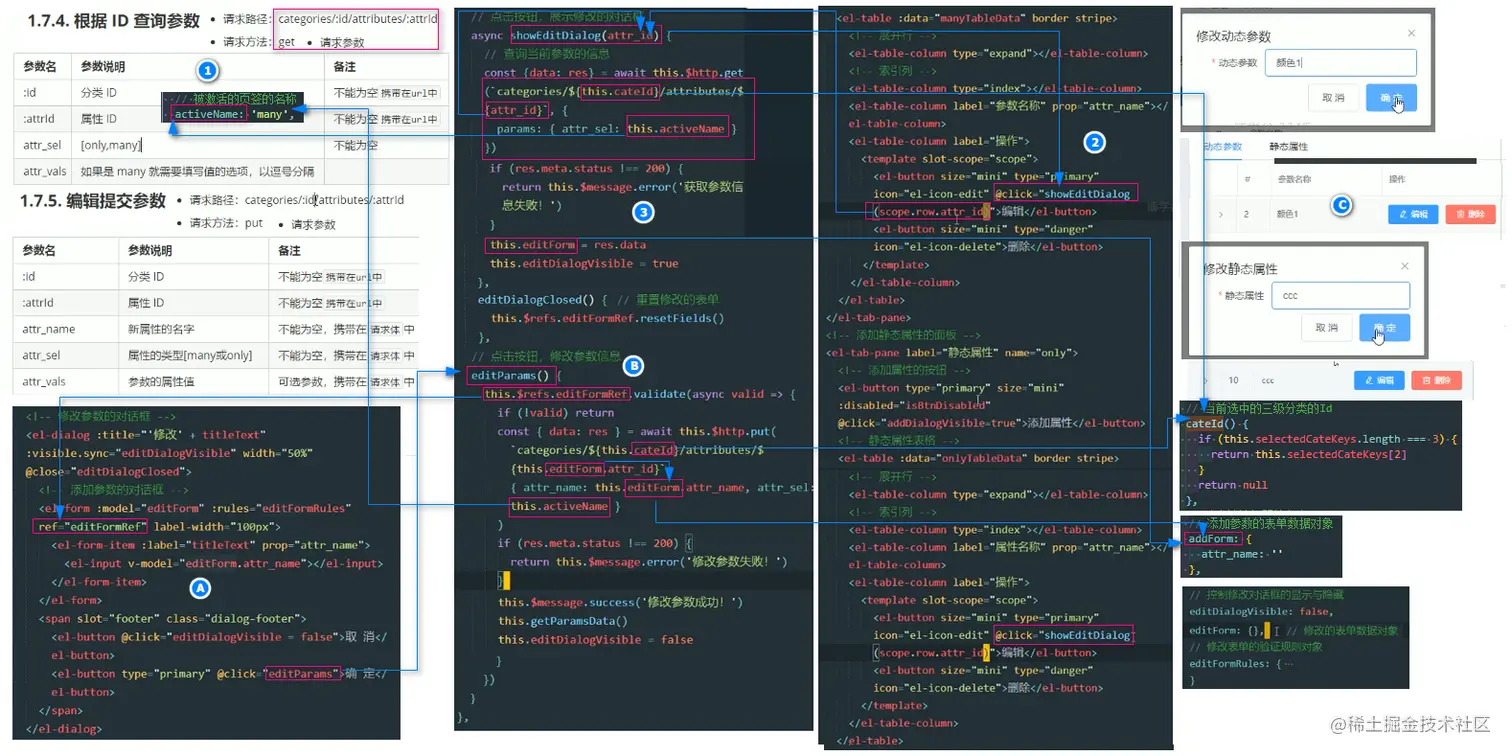Click the [only,many] table cell
Viewport: 1512px width, 756px height.
tap(198, 145)
